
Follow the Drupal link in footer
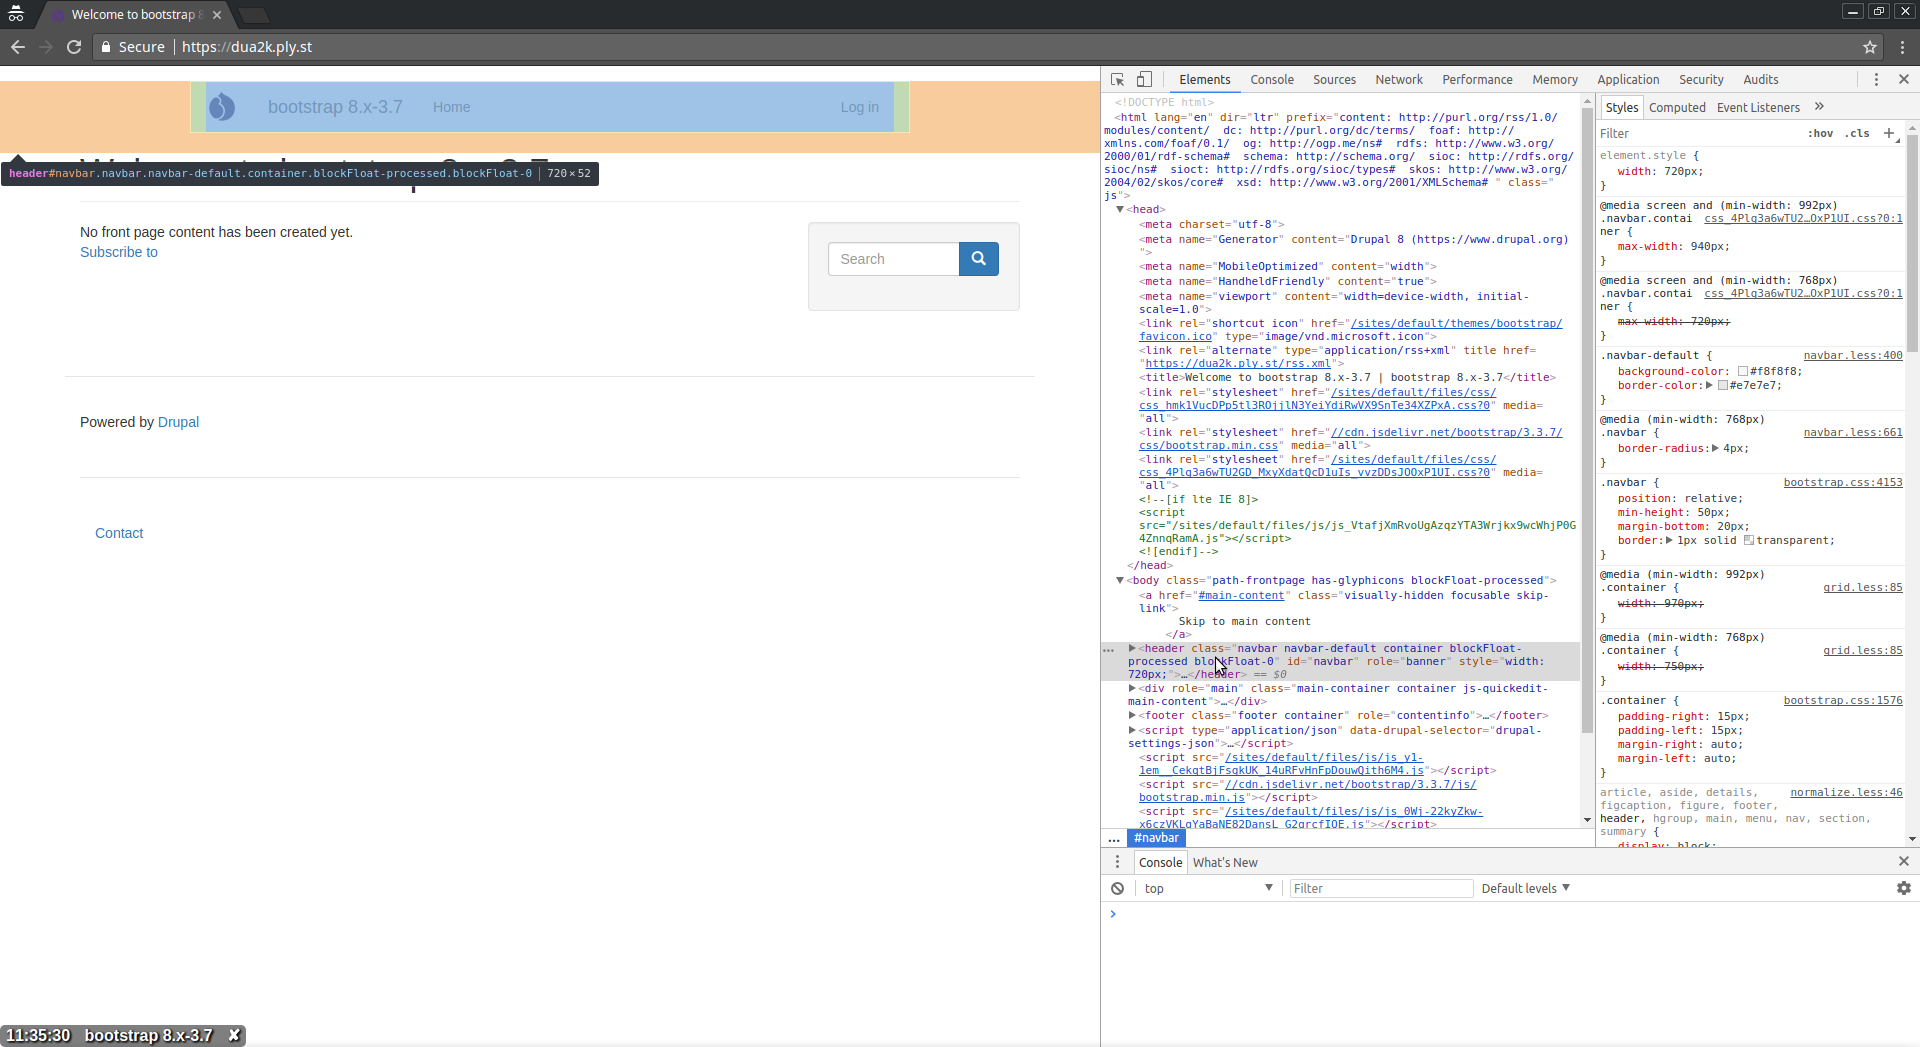(x=178, y=422)
